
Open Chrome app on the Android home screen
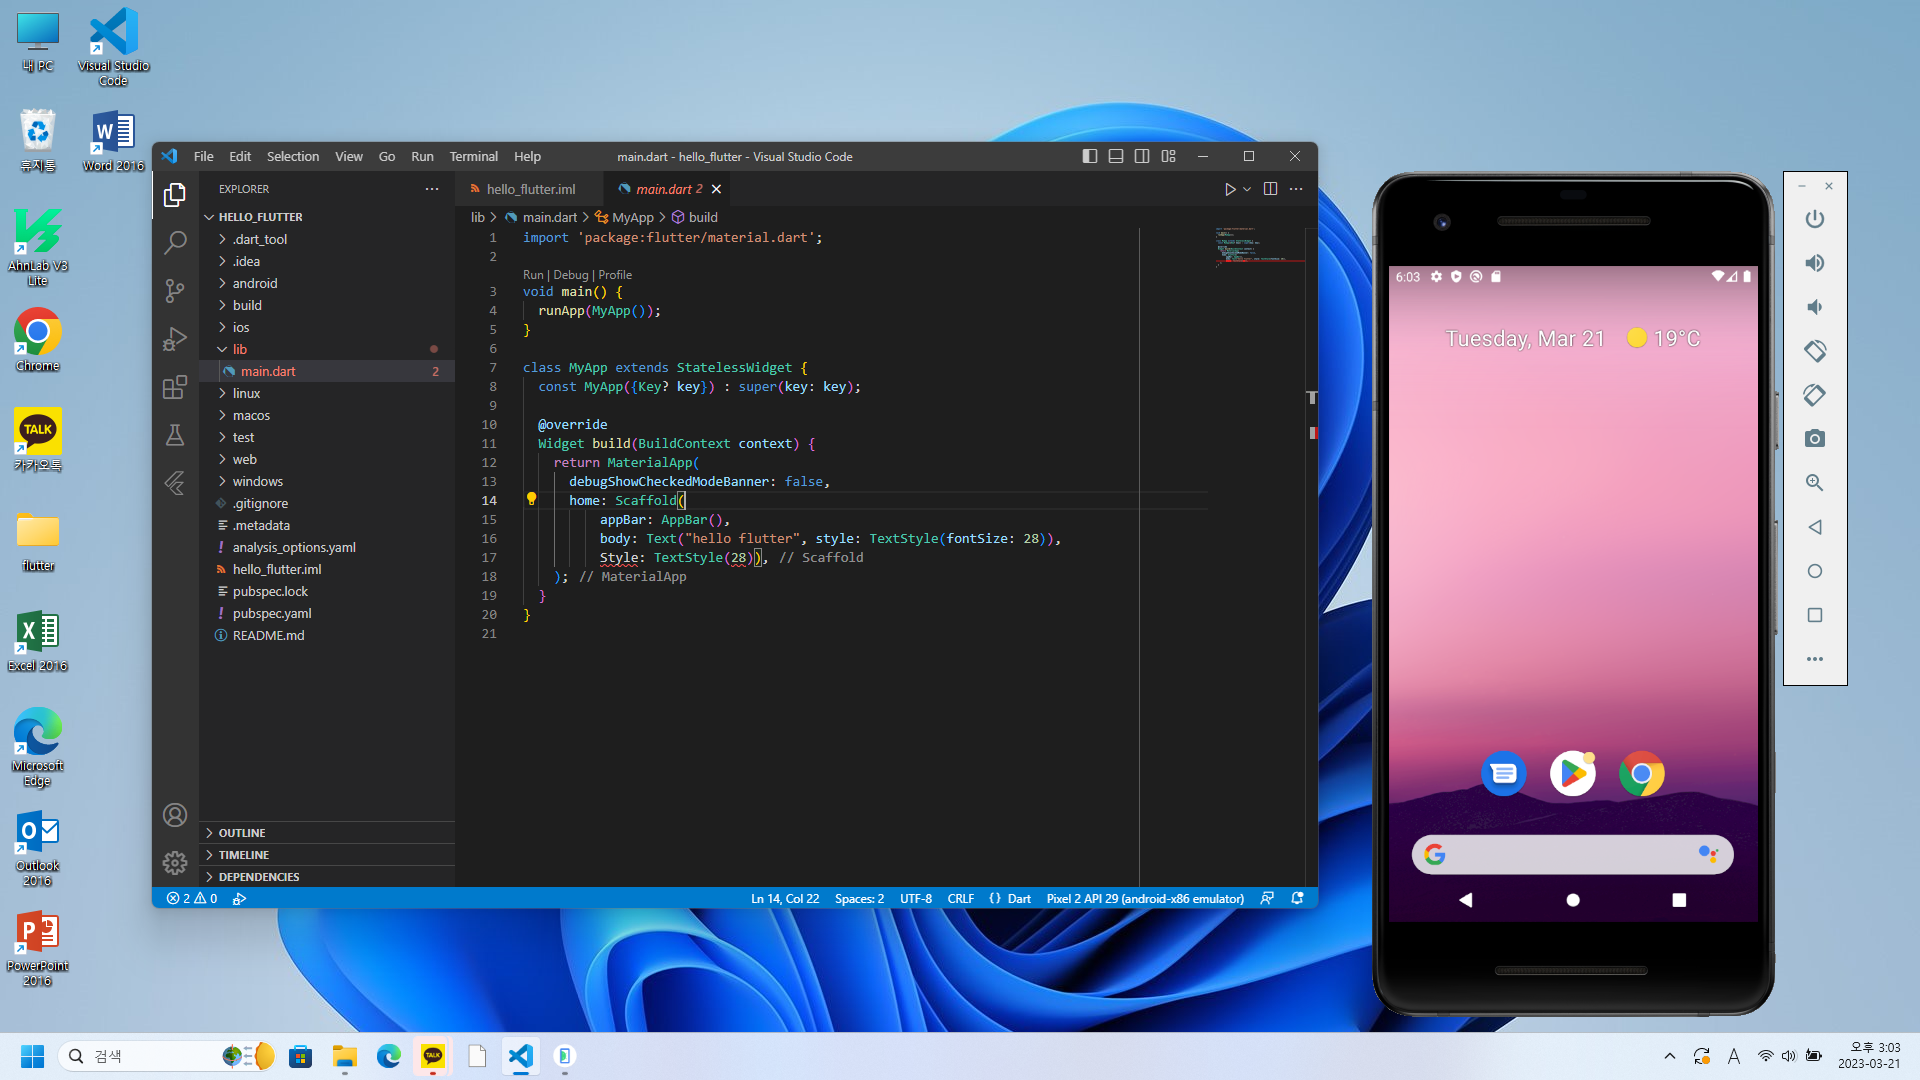[x=1641, y=774]
